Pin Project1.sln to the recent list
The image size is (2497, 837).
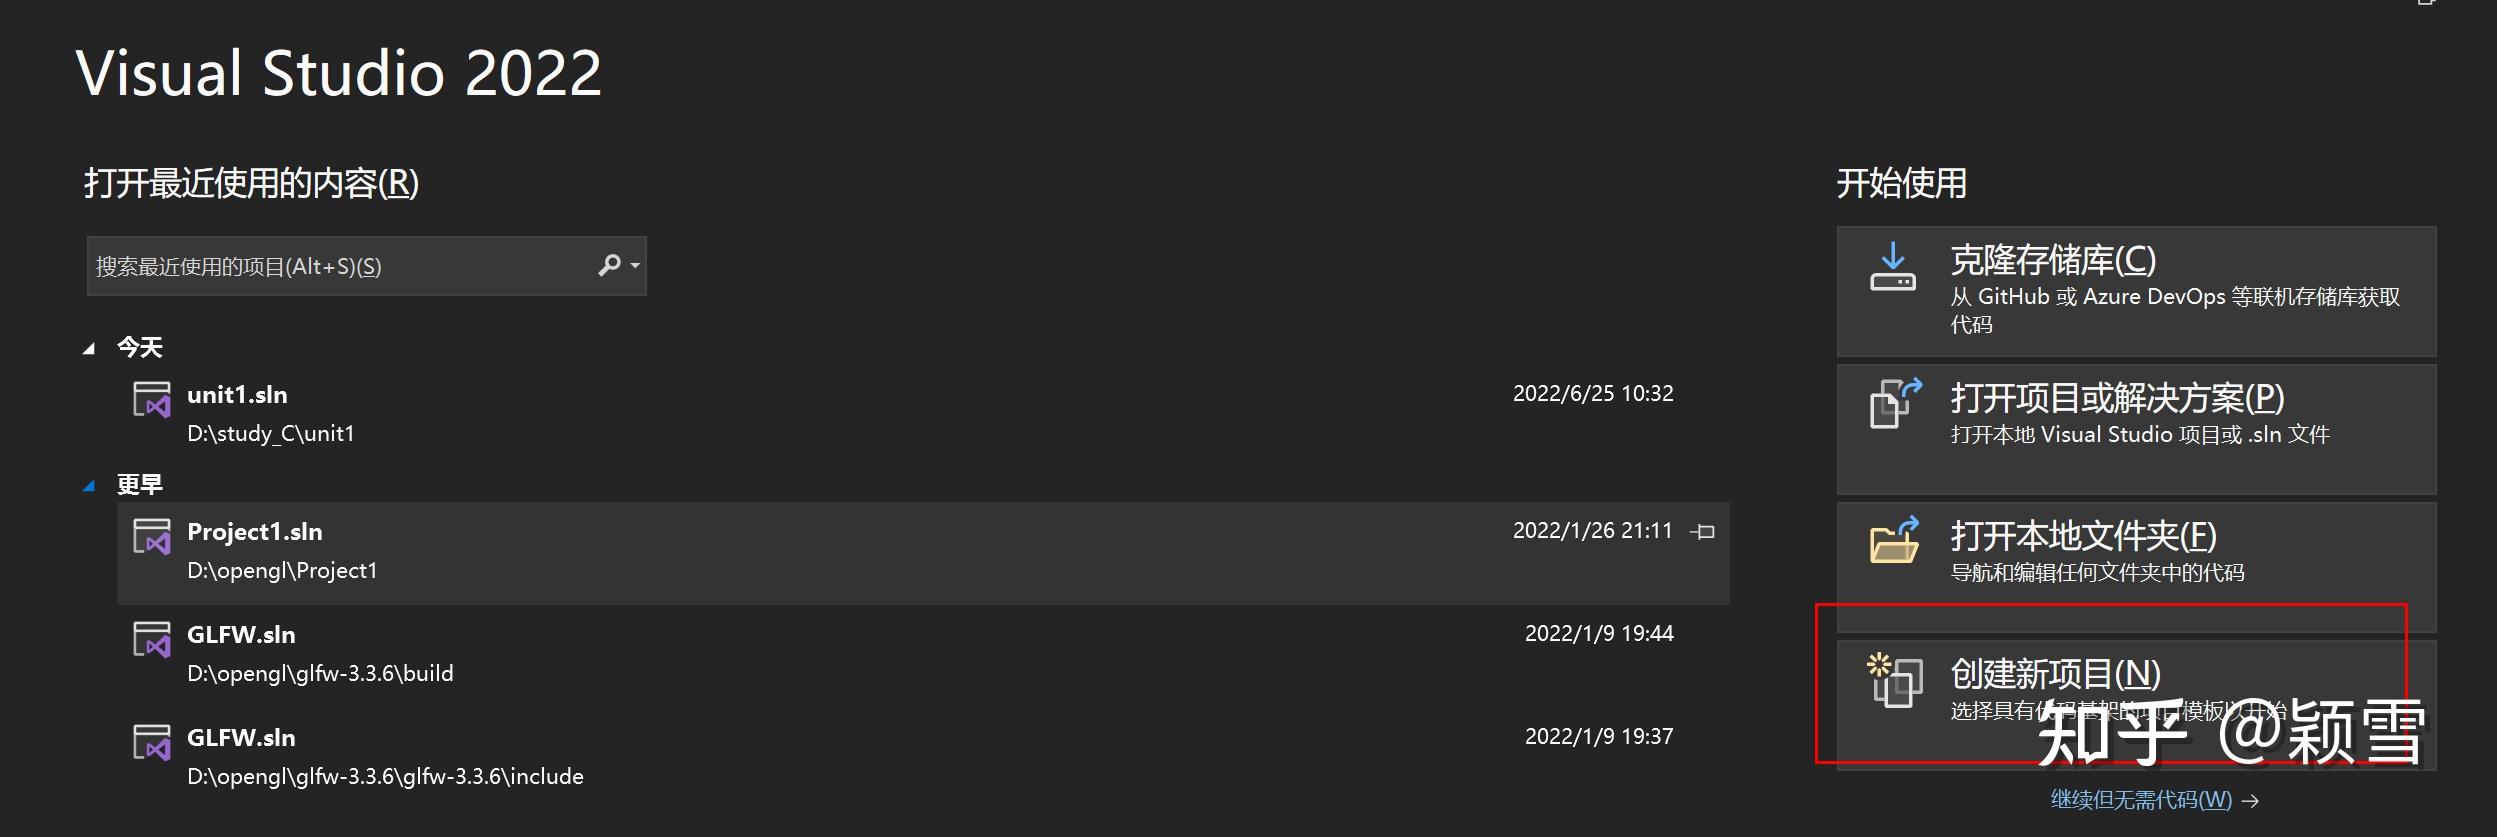tap(1703, 532)
